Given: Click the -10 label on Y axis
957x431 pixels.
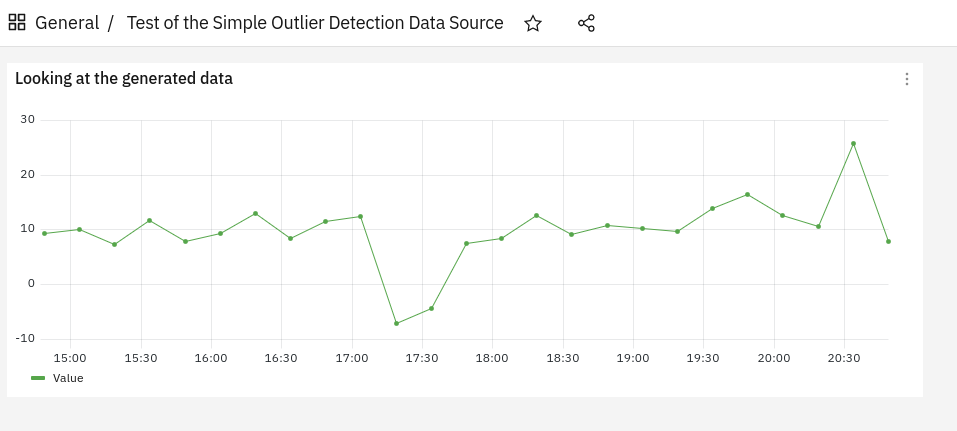Looking at the screenshot, I should tap(26, 338).
